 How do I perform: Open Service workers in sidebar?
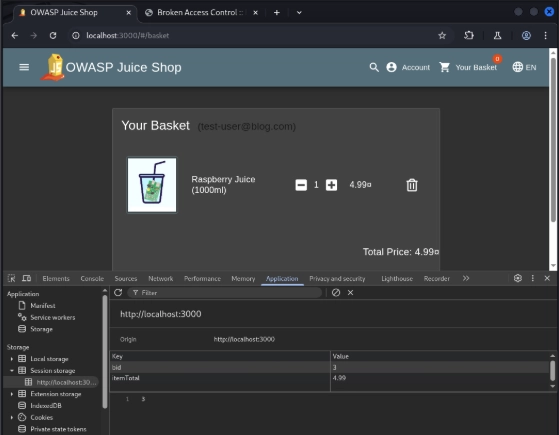(x=52, y=317)
